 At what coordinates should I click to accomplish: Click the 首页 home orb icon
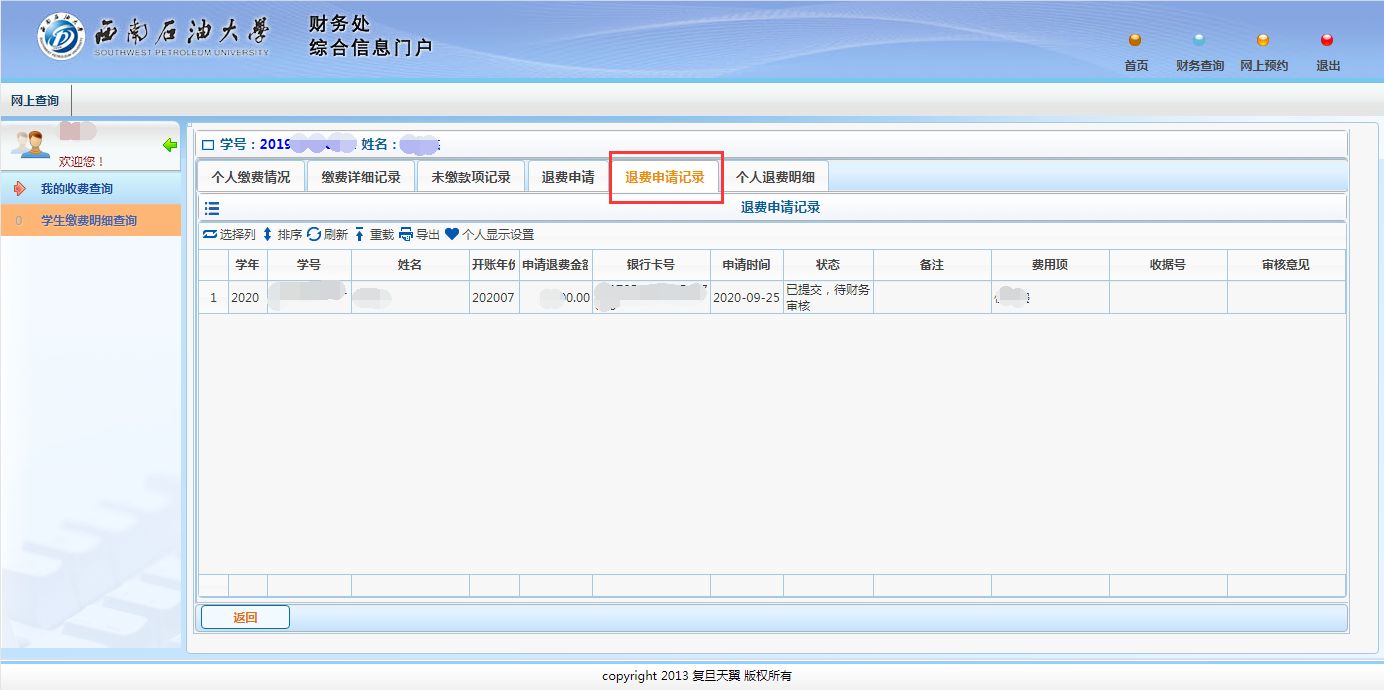pos(1134,41)
